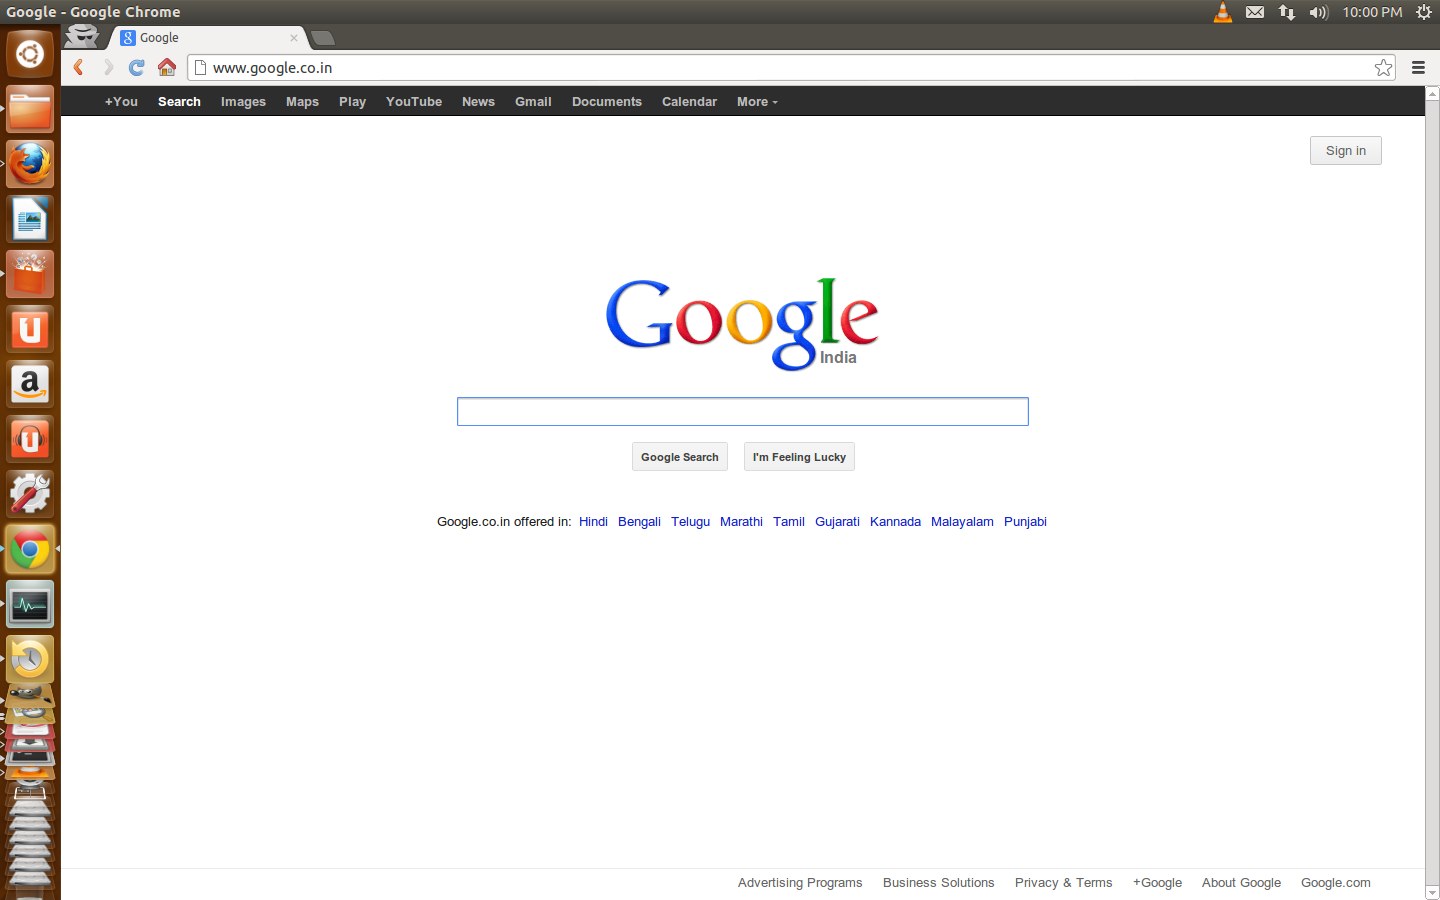Open the VLC indicator in system tray
Viewport: 1440px width, 900px height.
(1222, 12)
